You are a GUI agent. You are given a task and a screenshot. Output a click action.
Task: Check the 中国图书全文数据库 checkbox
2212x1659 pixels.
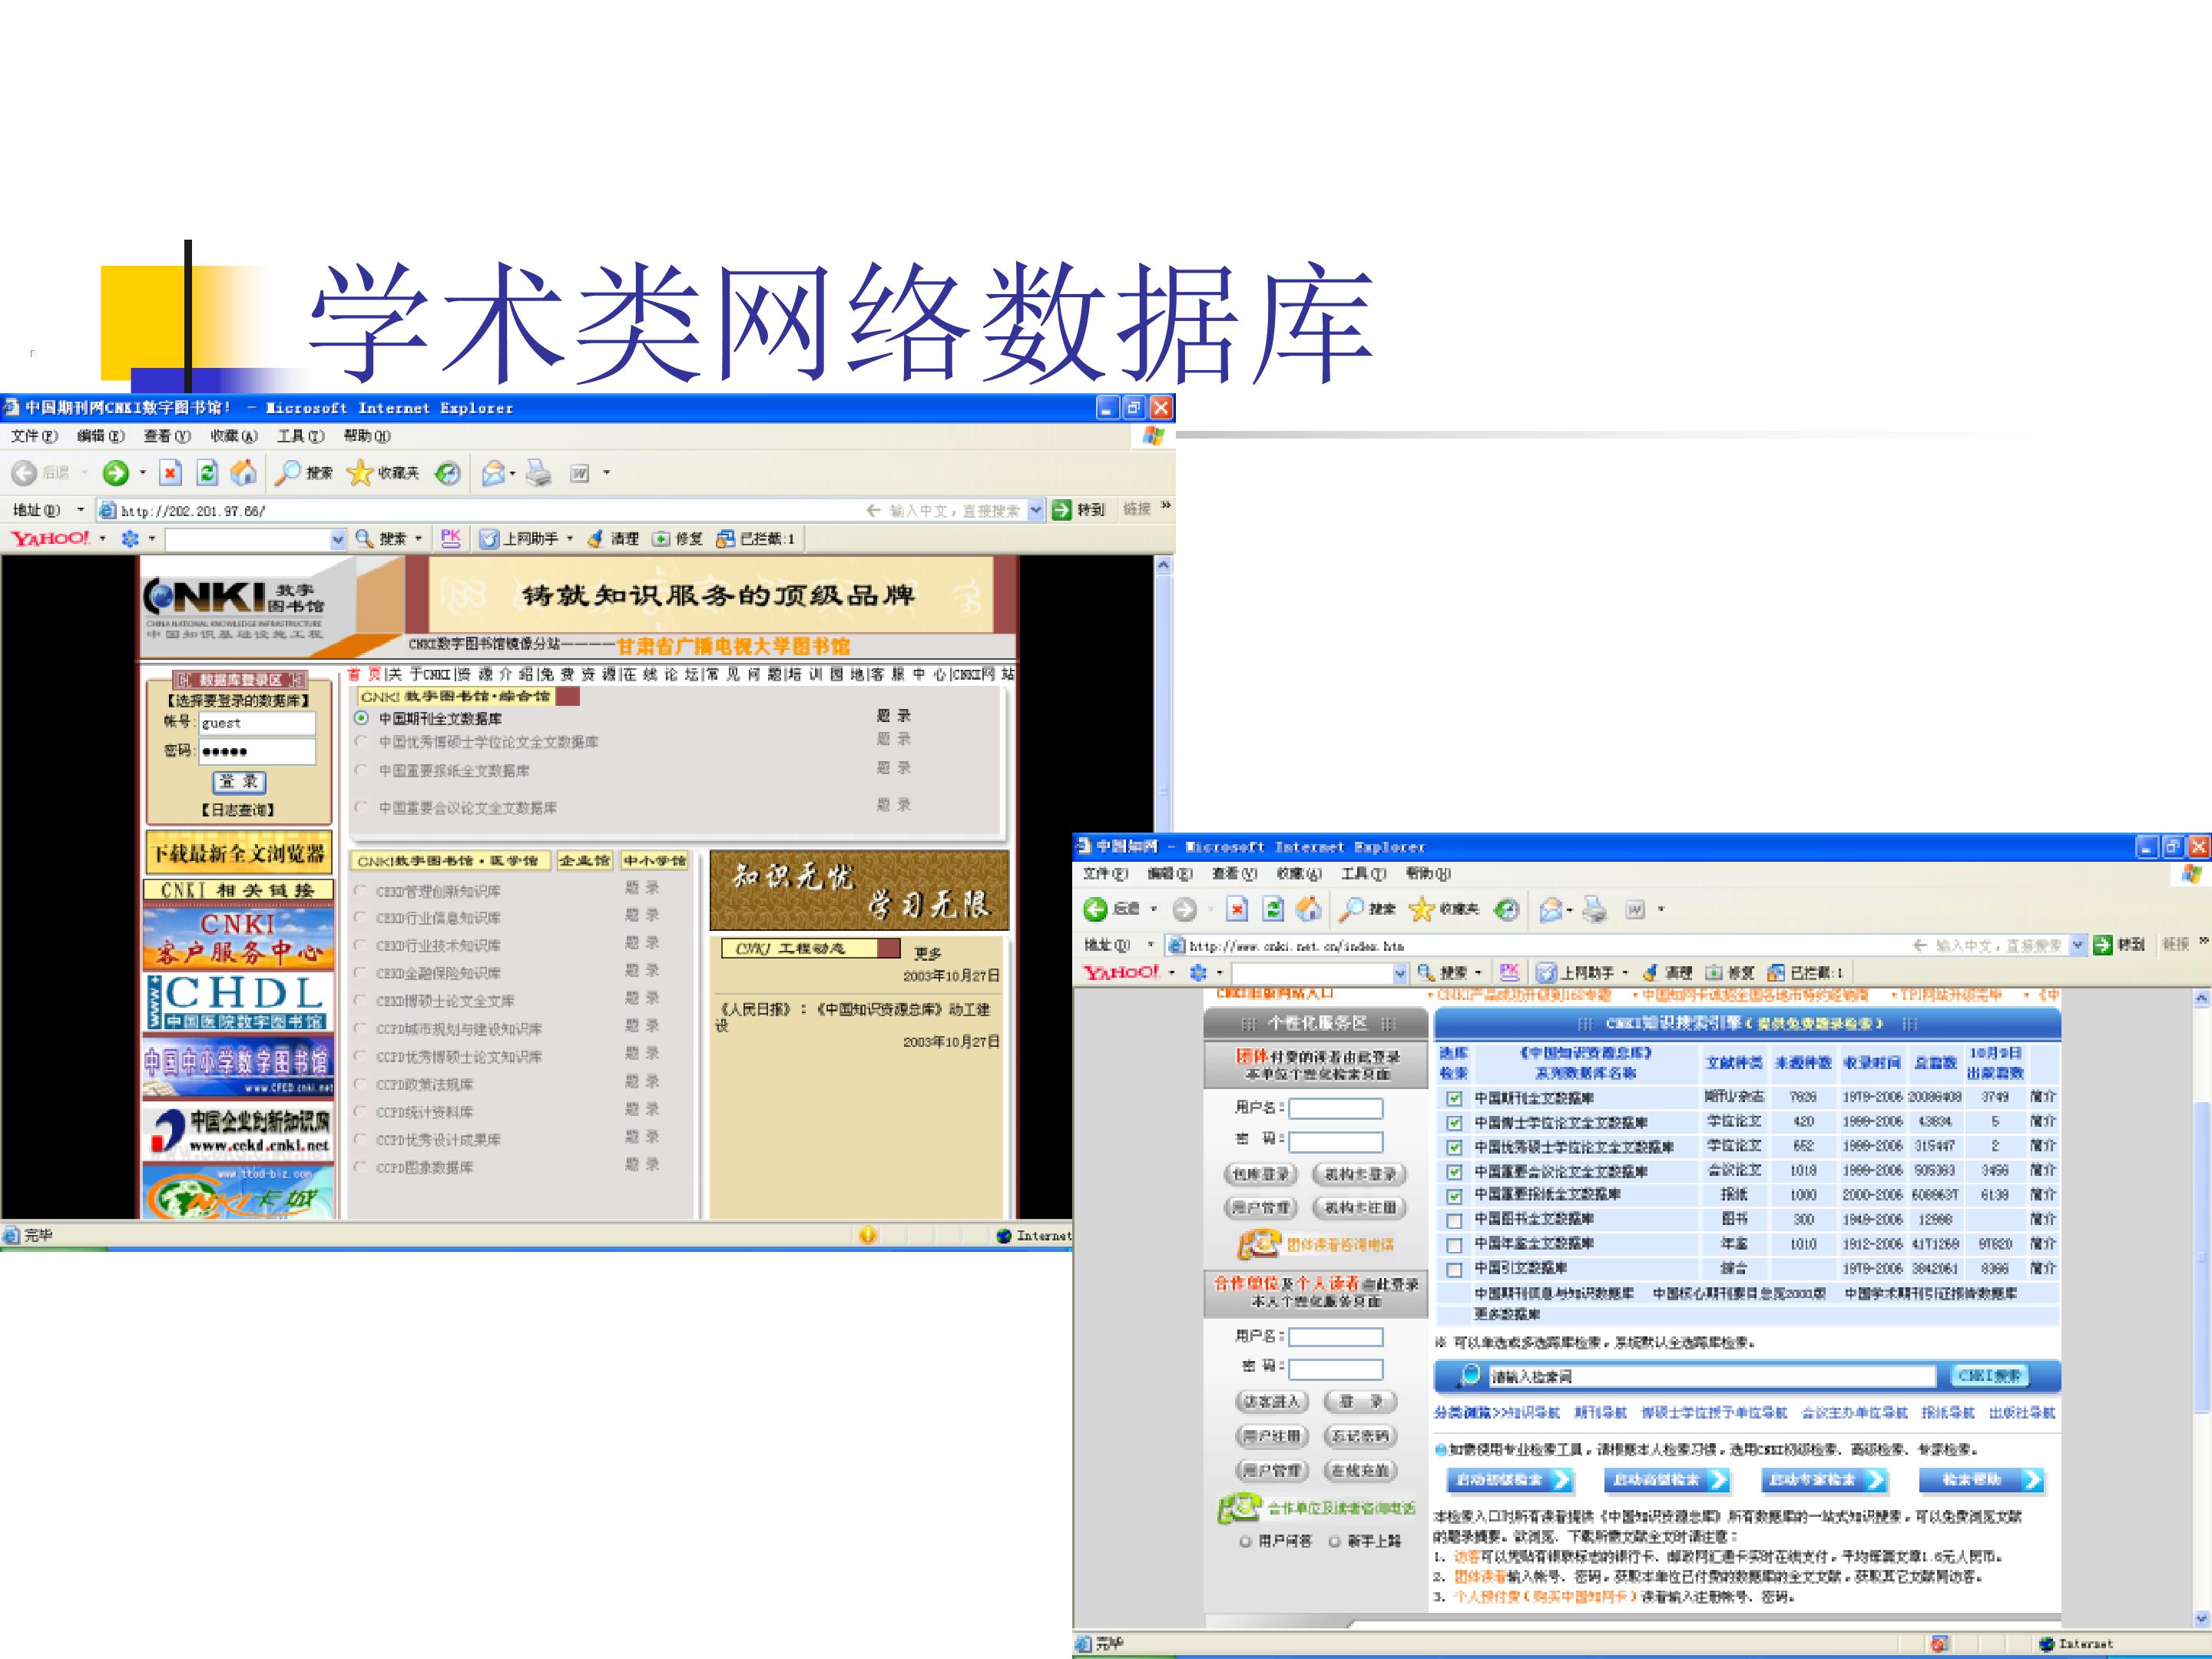point(1455,1220)
